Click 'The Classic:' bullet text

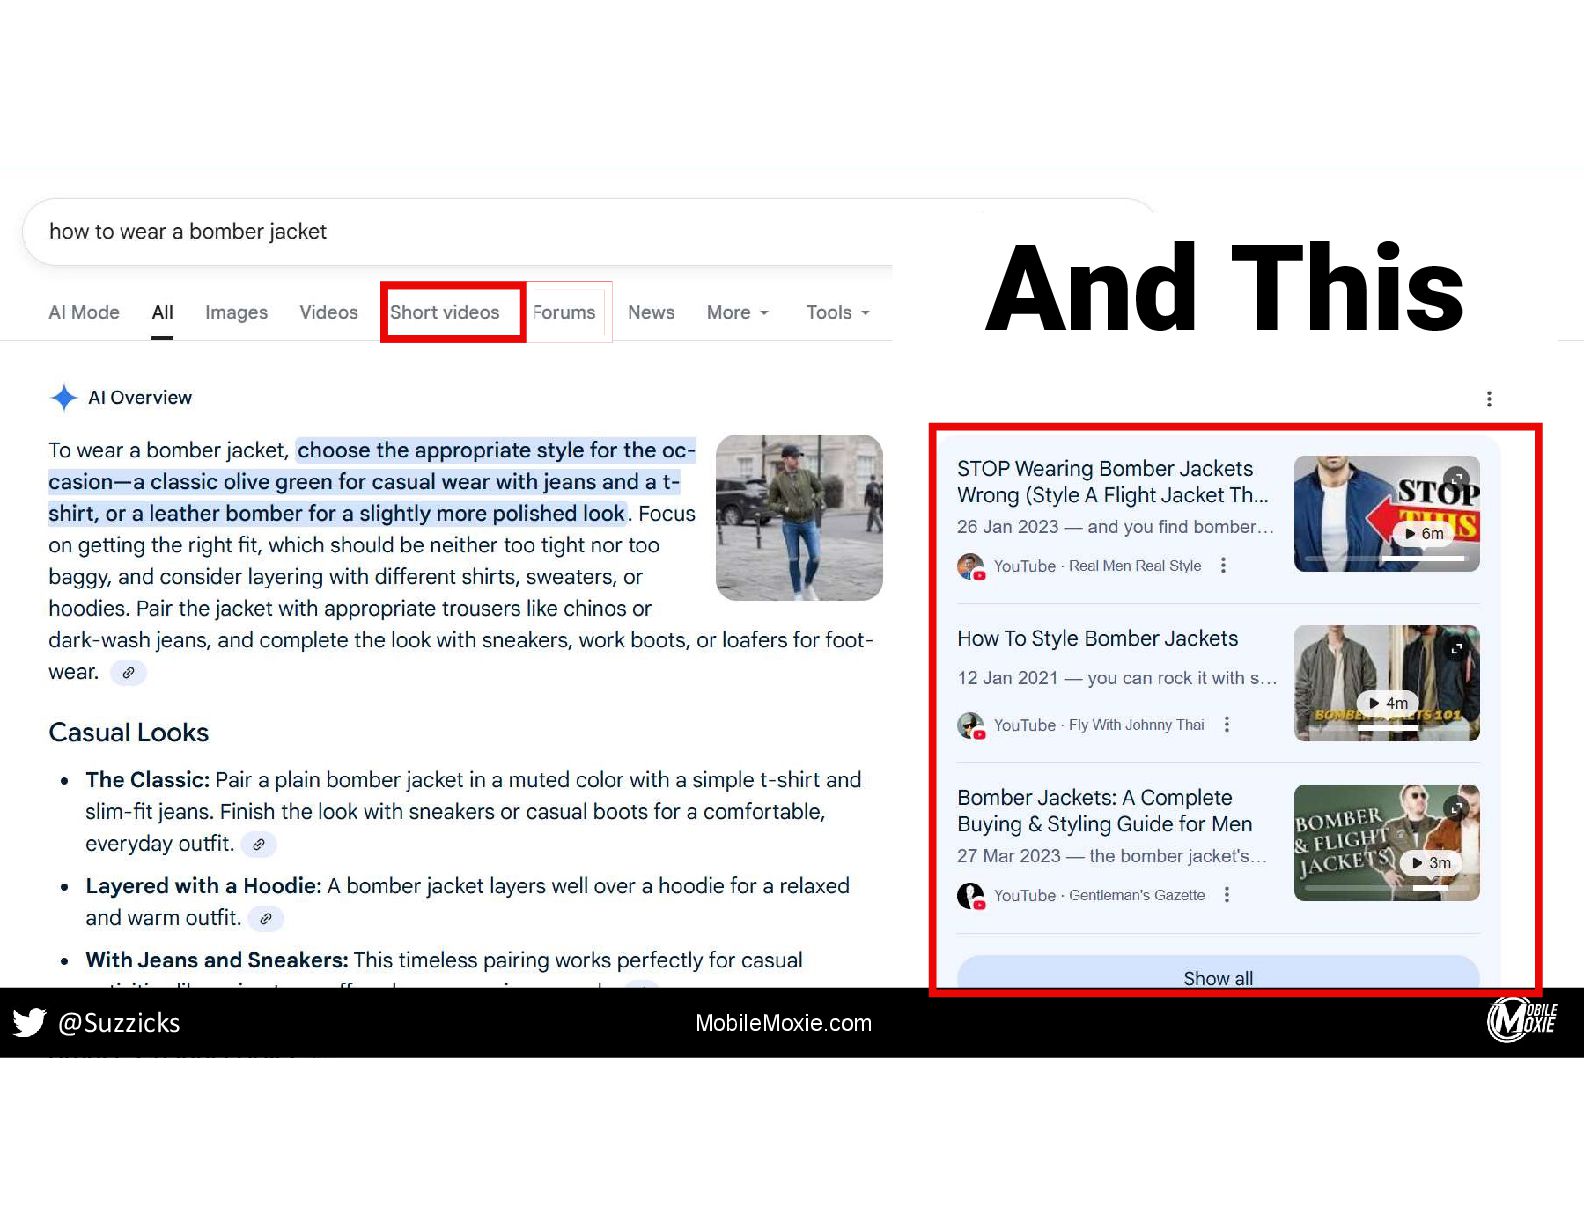(148, 780)
